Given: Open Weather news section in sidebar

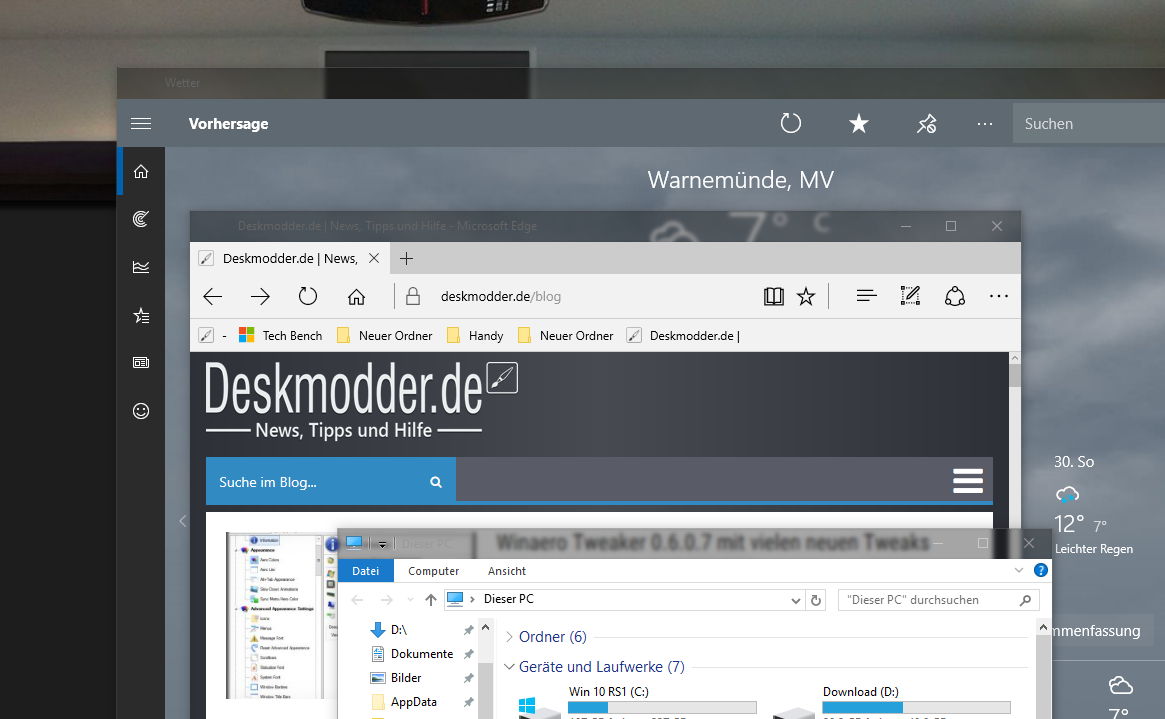Looking at the screenshot, I should [x=141, y=362].
